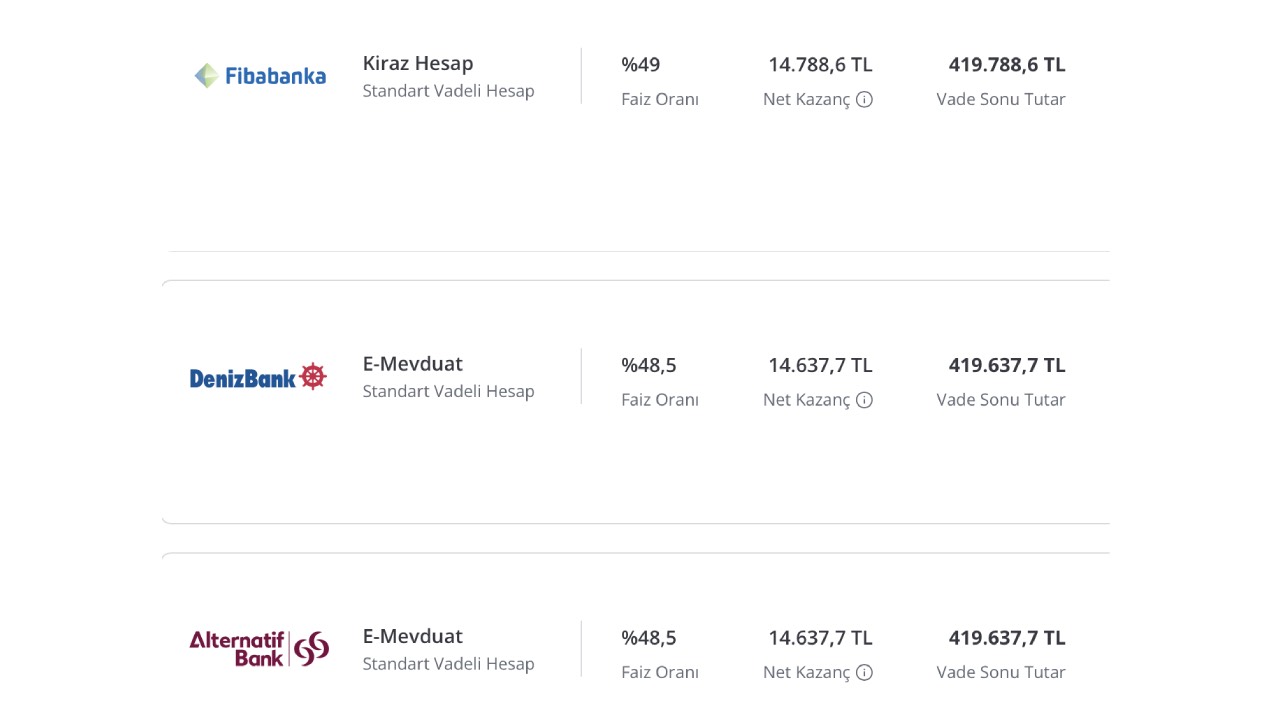Open Net Kazanç info icon for DenizBank
The width and height of the screenshot is (1280, 720).
[x=865, y=400]
